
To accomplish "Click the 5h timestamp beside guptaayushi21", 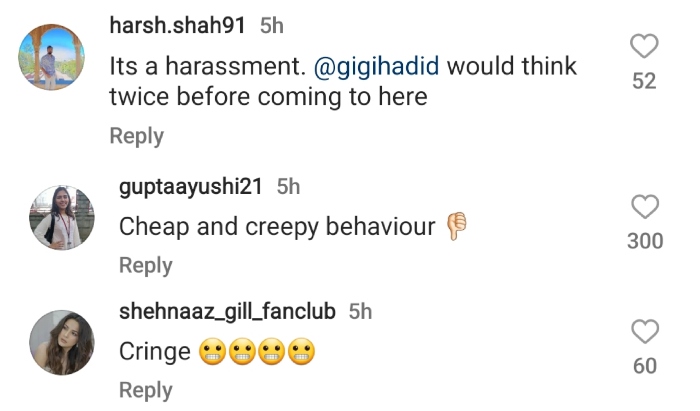I will pyautogui.click(x=288, y=187).
